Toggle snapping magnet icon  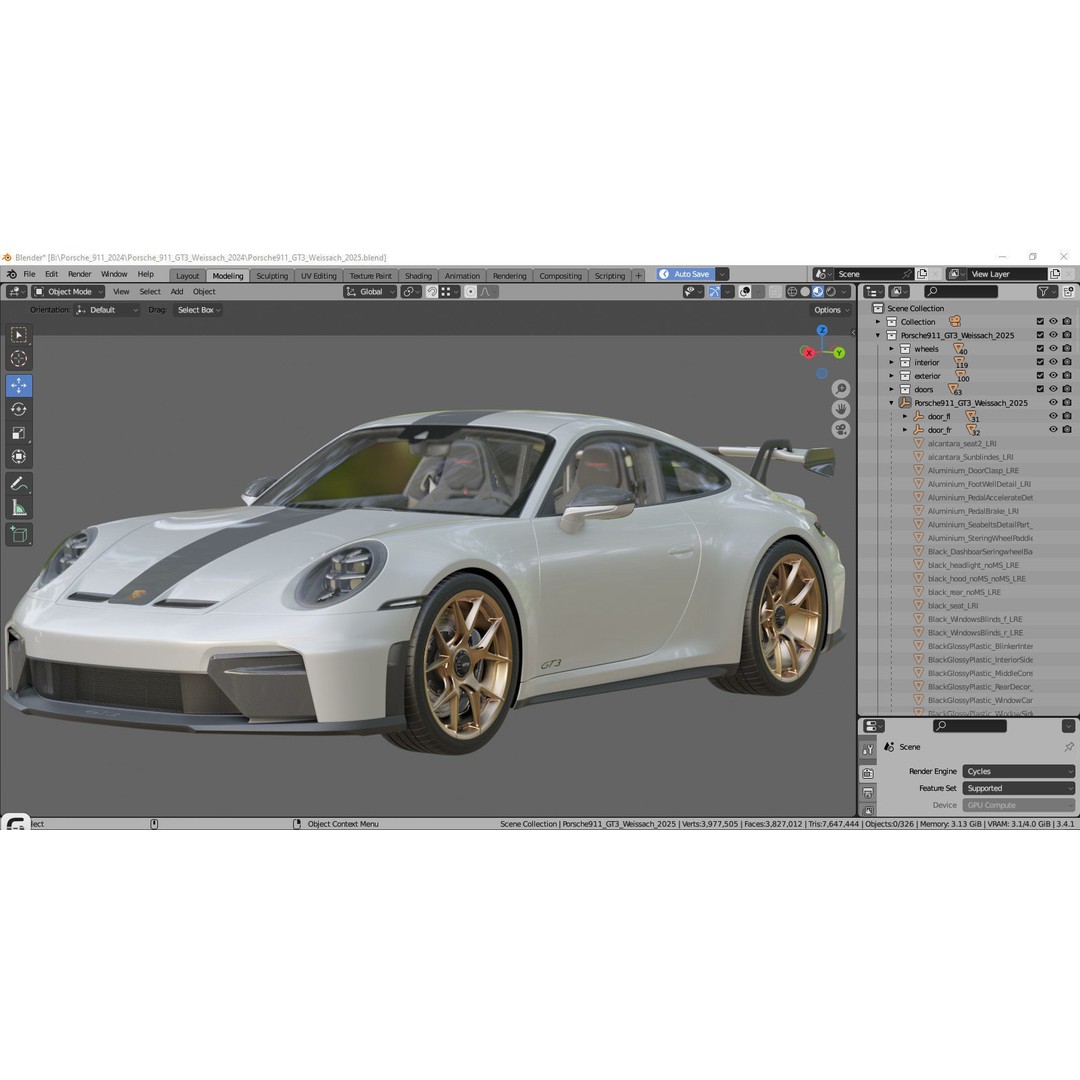coord(432,292)
